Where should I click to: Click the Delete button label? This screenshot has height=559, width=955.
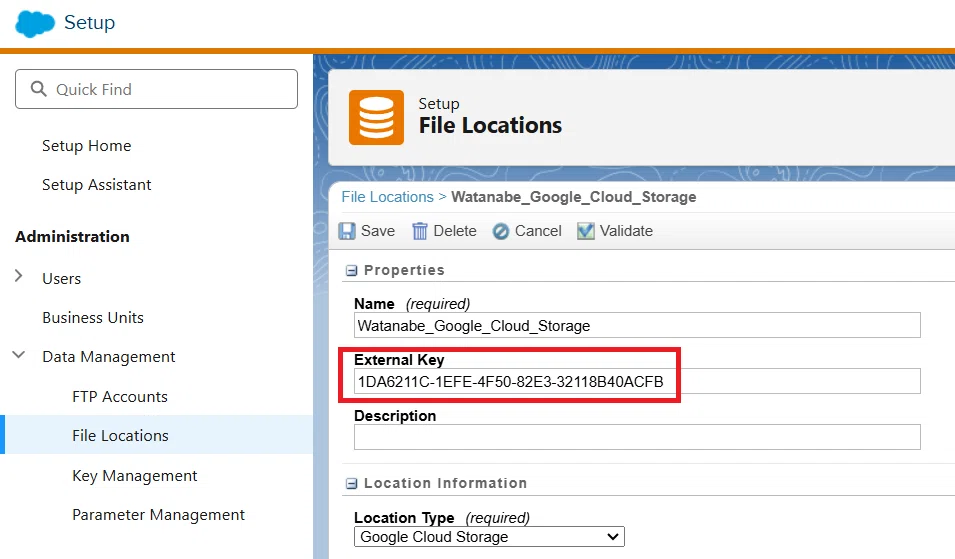tap(455, 231)
